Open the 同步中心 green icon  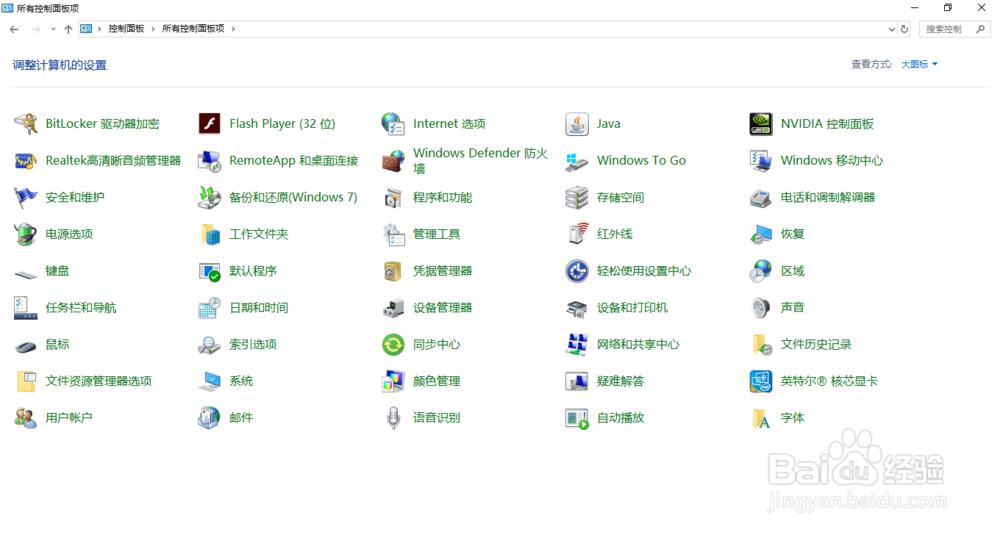tap(393, 344)
